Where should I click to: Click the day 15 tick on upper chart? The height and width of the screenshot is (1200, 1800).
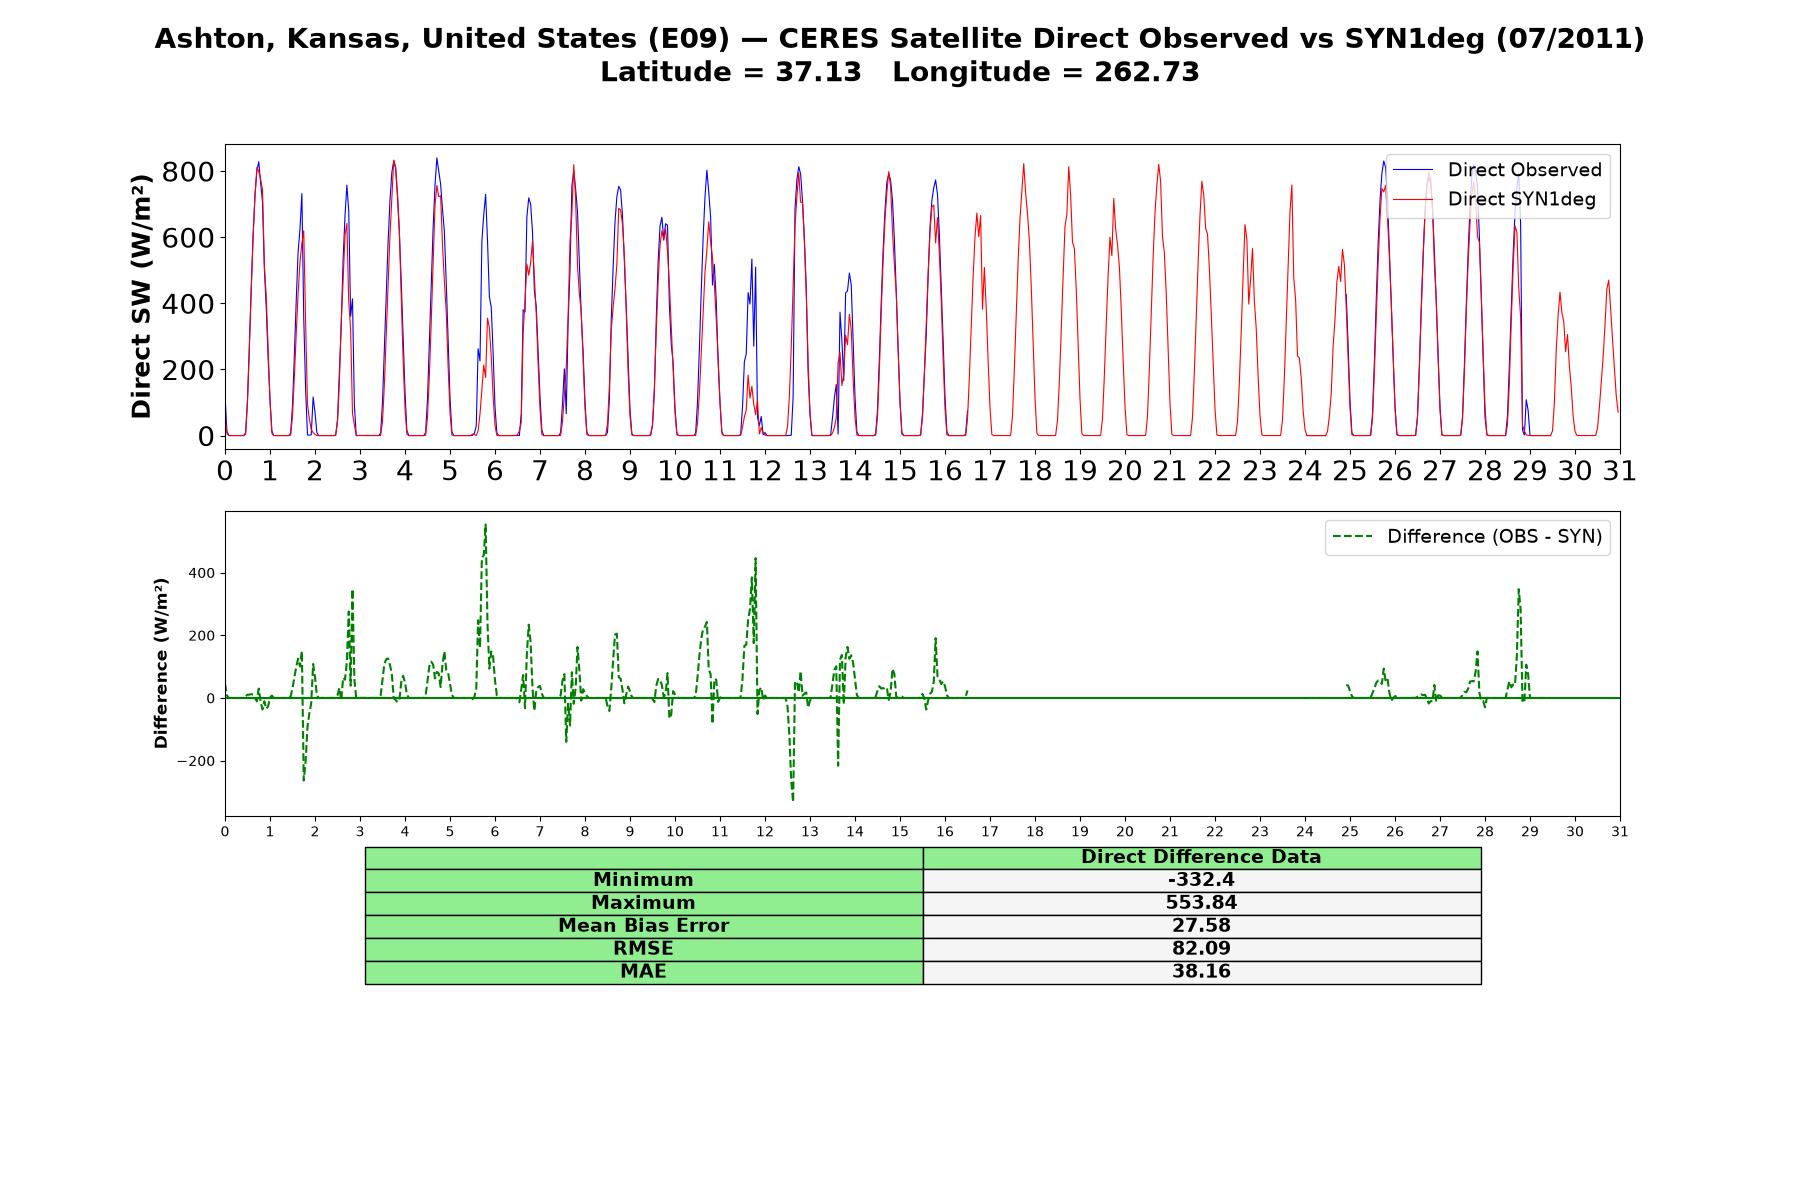point(900,470)
